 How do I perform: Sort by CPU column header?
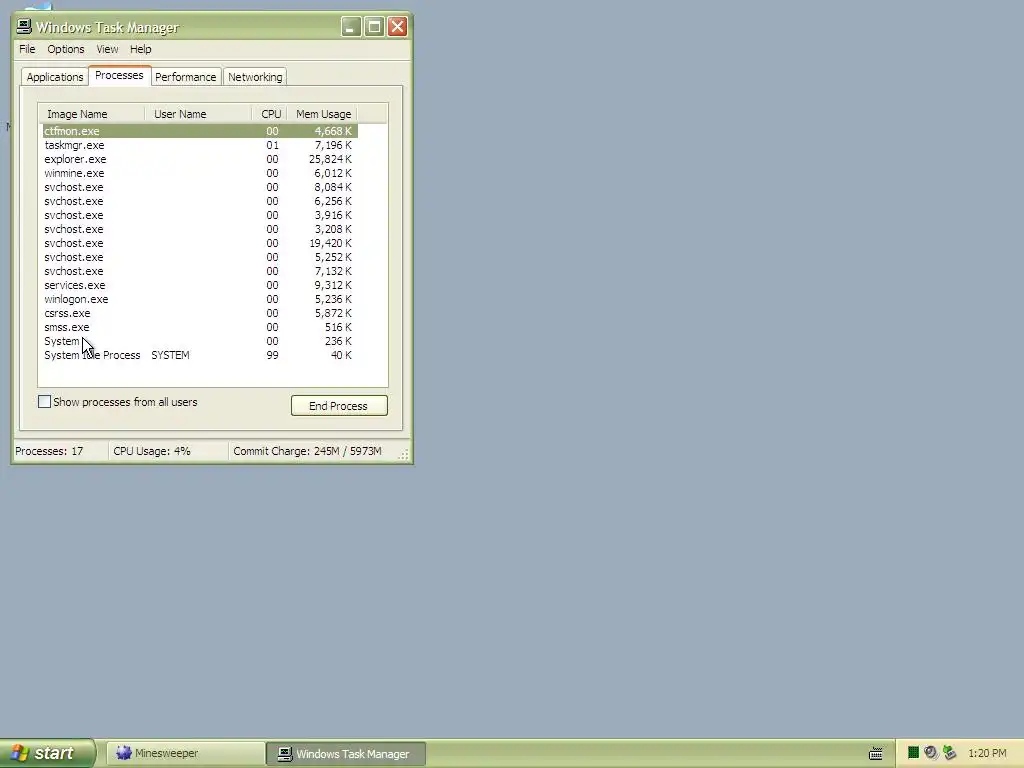(x=269, y=114)
